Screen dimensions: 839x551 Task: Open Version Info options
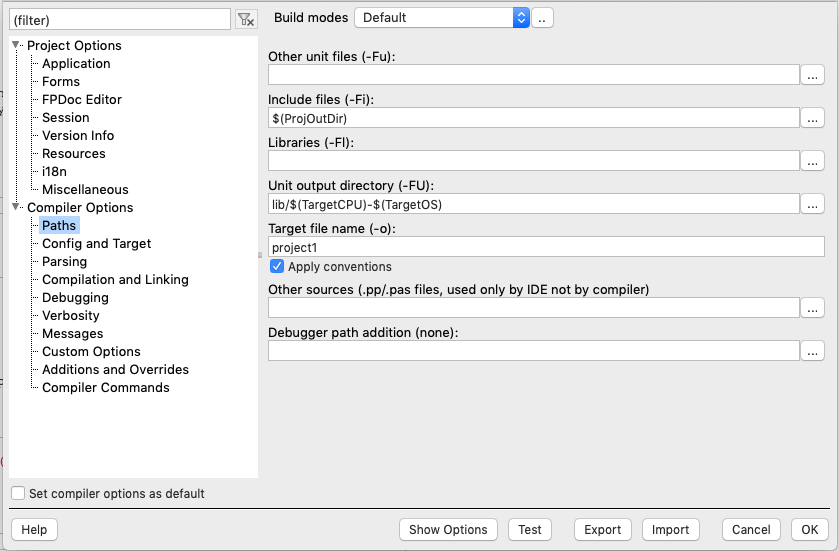pos(78,135)
